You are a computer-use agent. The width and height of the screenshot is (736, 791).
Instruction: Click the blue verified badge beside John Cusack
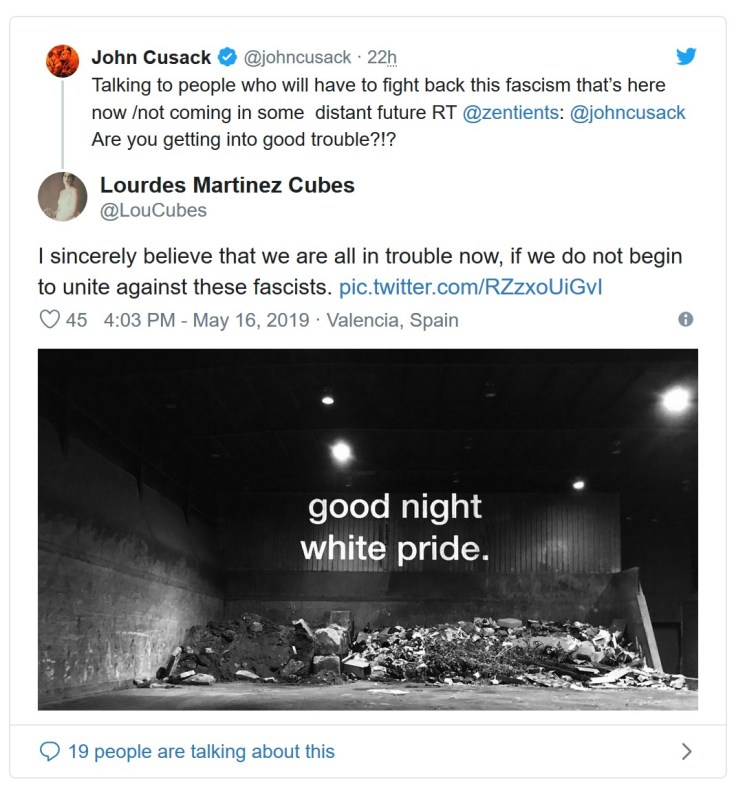click(x=229, y=57)
